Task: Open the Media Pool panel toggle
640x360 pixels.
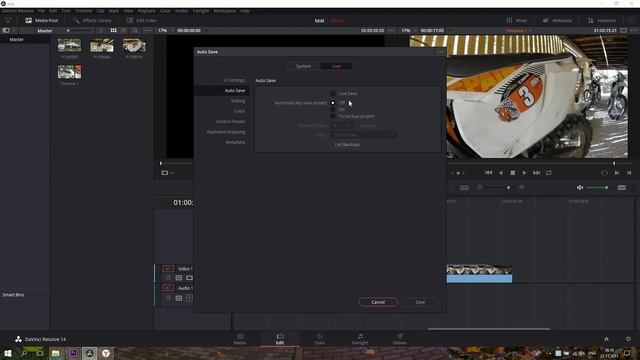Action: [41, 20]
